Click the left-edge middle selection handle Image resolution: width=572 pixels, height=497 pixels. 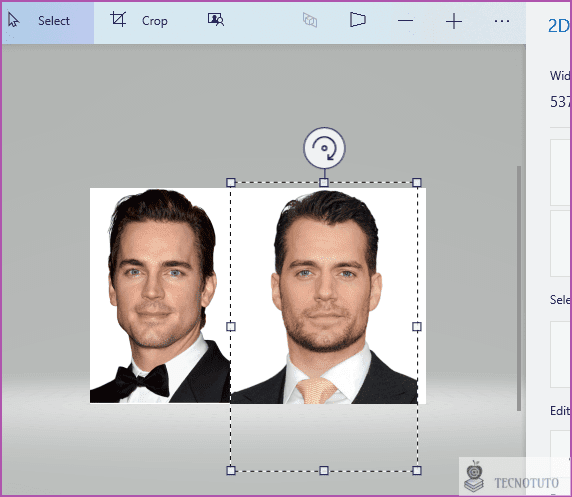point(231,326)
